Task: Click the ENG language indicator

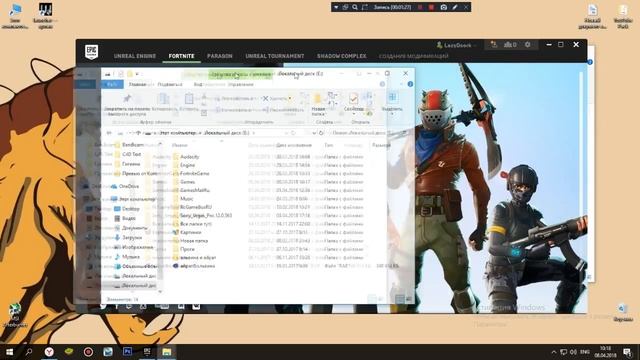Action: (585, 352)
